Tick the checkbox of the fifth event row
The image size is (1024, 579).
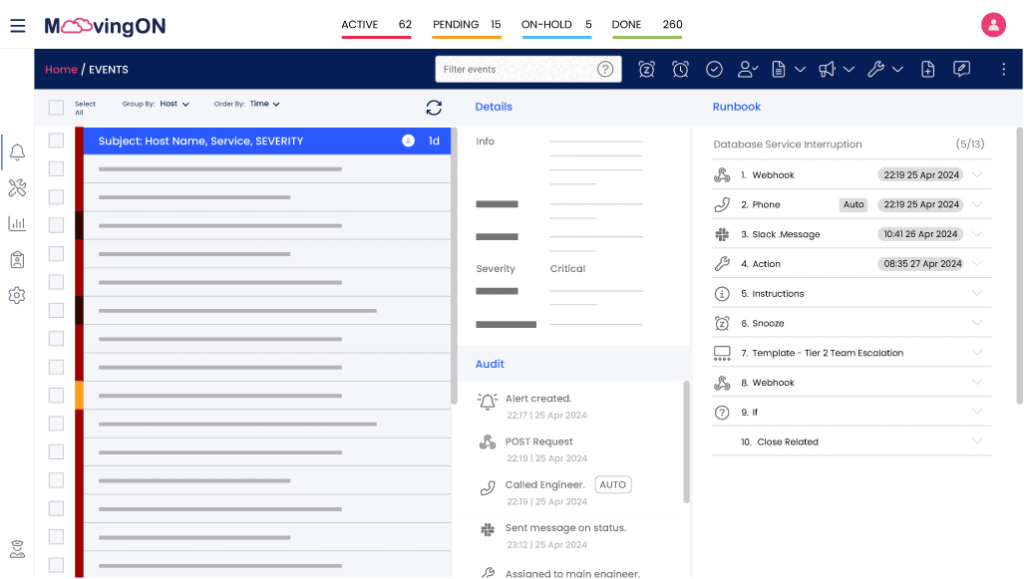click(56, 254)
